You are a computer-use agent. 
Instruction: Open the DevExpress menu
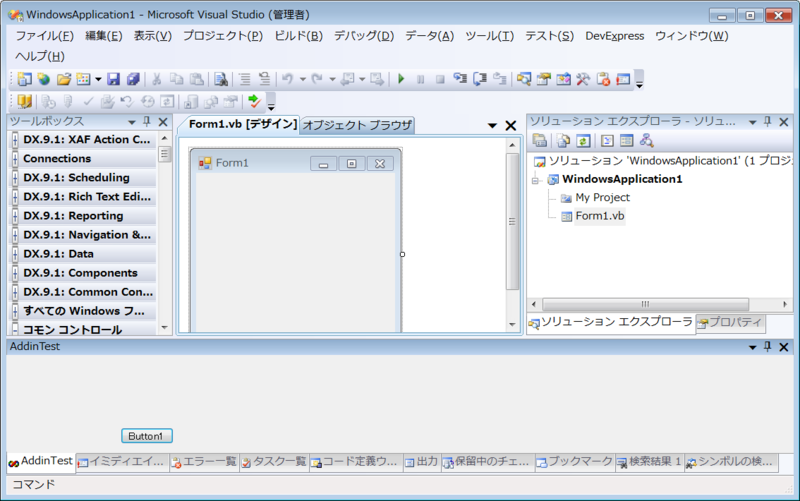614,36
